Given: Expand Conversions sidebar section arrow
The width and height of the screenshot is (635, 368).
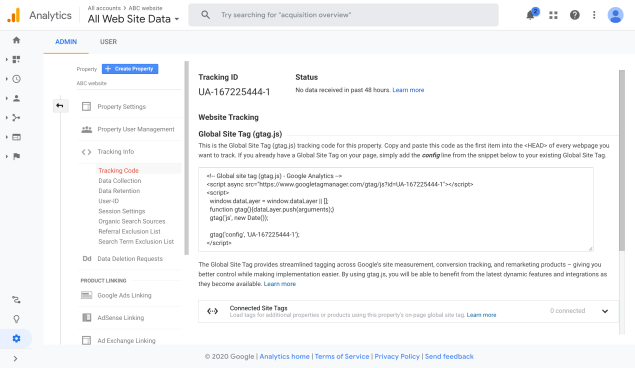Looking at the screenshot, I should pyautogui.click(x=6, y=156).
